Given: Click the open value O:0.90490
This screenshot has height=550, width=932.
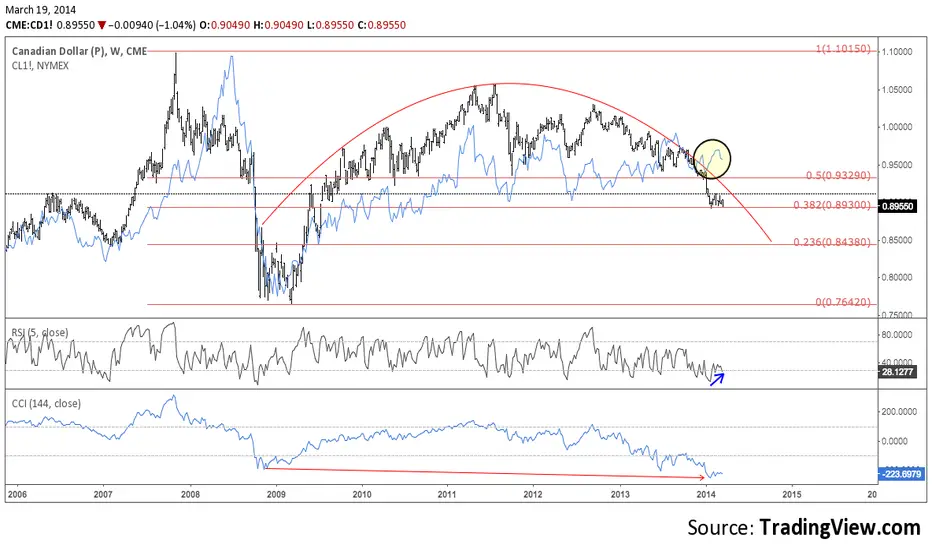Looking at the screenshot, I should click(224, 25).
